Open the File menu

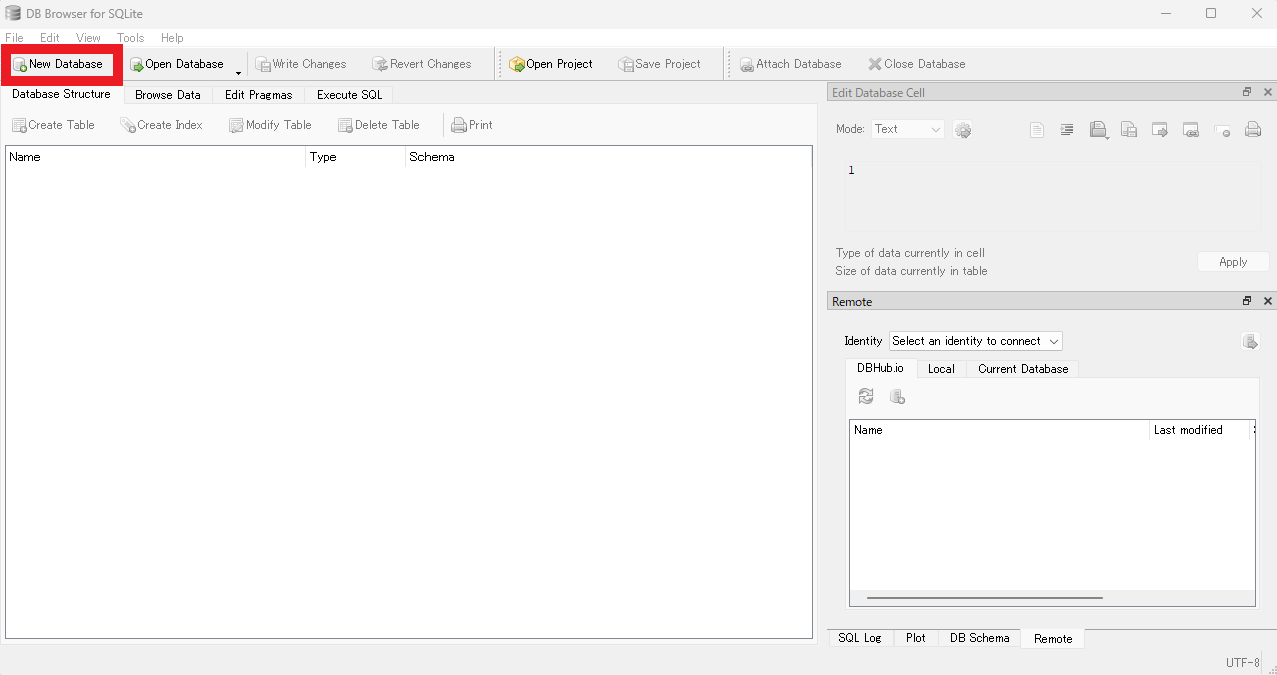point(14,38)
